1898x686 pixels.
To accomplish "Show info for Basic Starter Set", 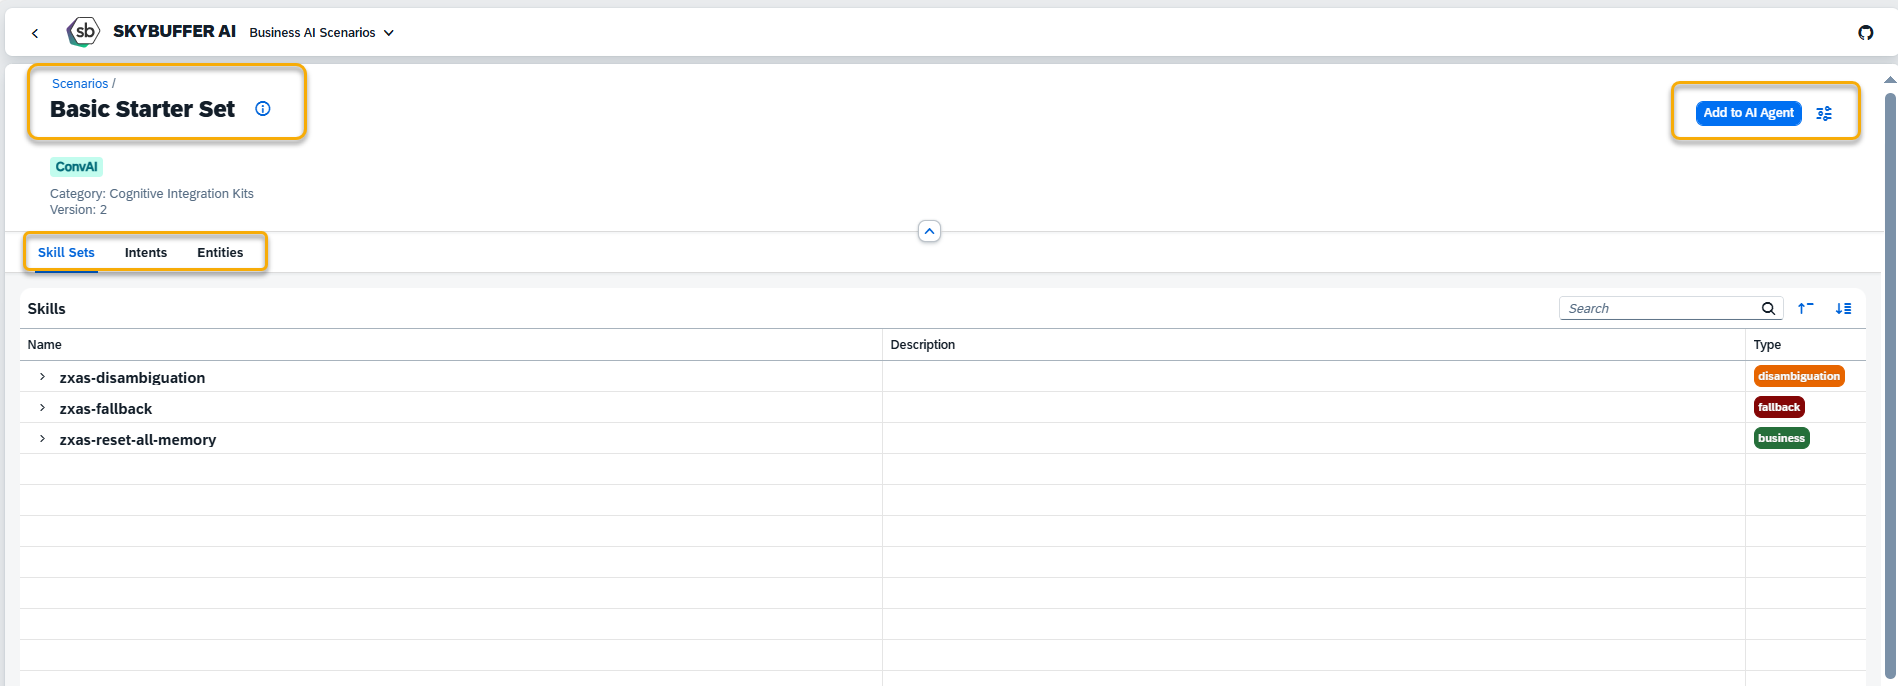I will pos(263,109).
